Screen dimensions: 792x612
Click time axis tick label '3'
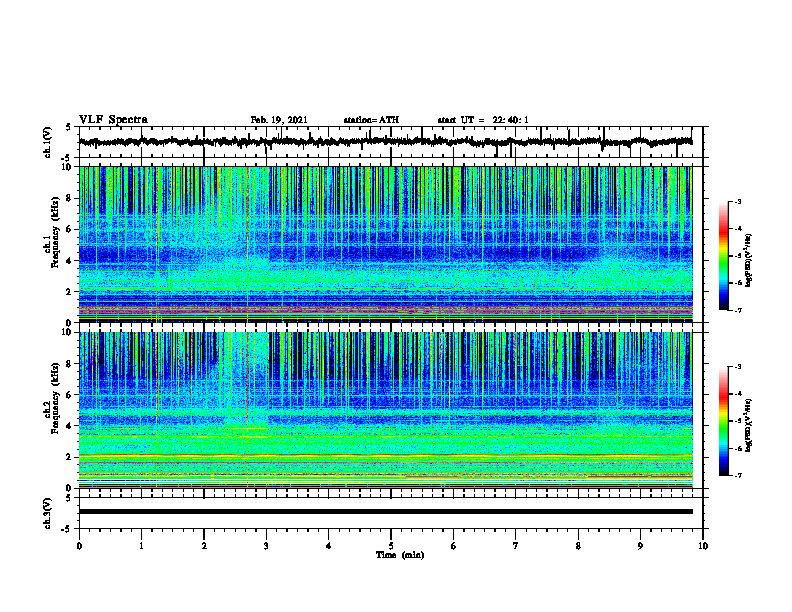click(266, 546)
